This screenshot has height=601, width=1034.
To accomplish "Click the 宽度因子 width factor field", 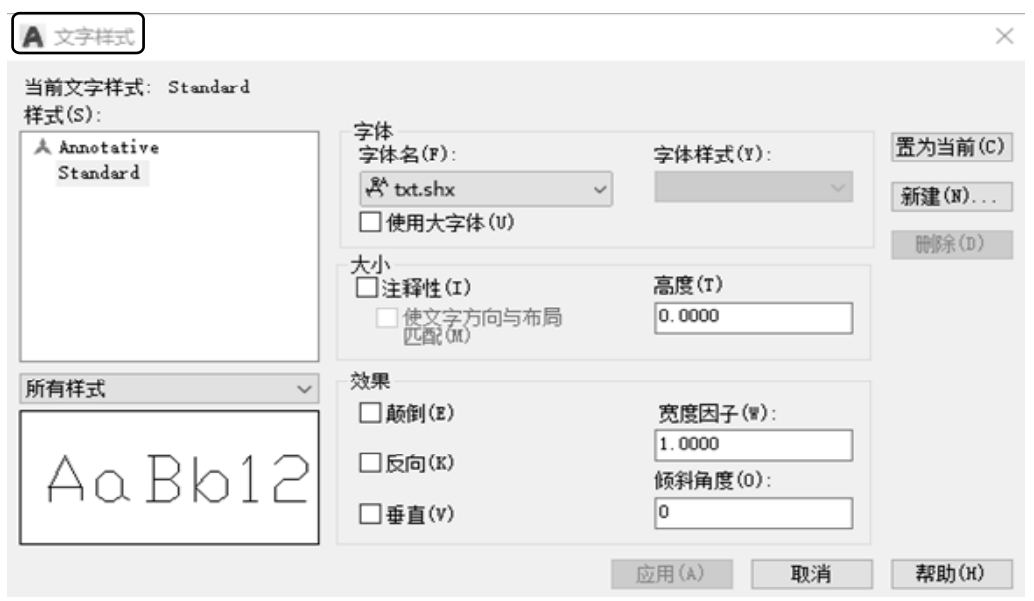I will coord(753,444).
